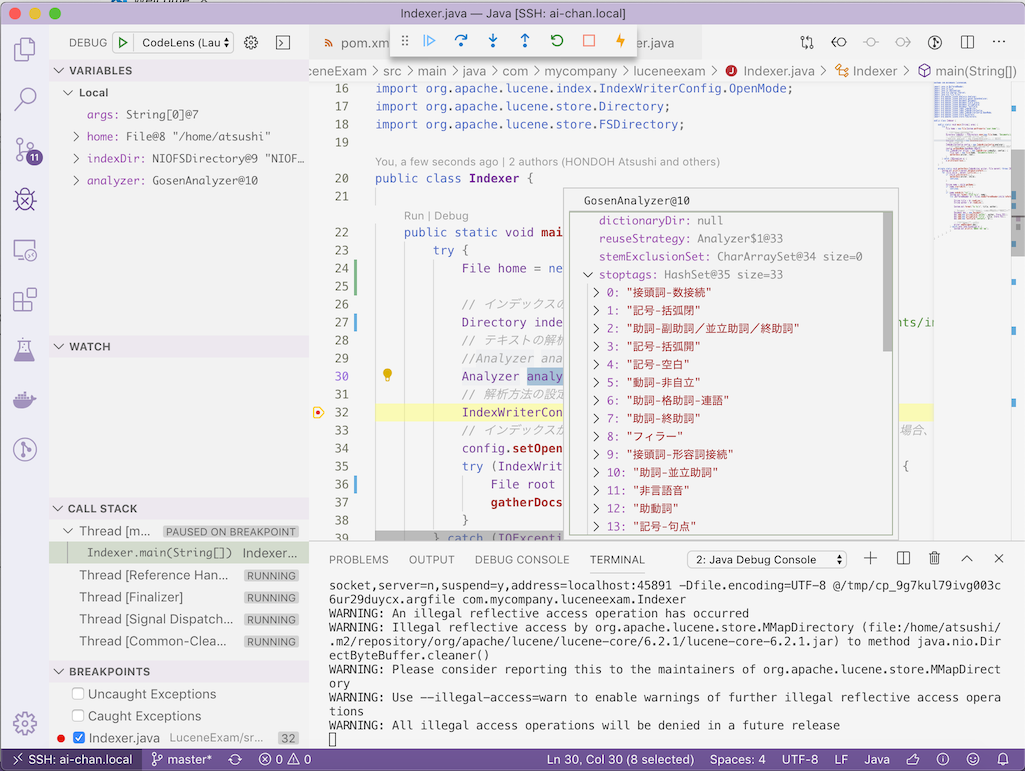Click the Debug CodeLens link above main
This screenshot has height=771, width=1025.
pyautogui.click(x=451, y=215)
